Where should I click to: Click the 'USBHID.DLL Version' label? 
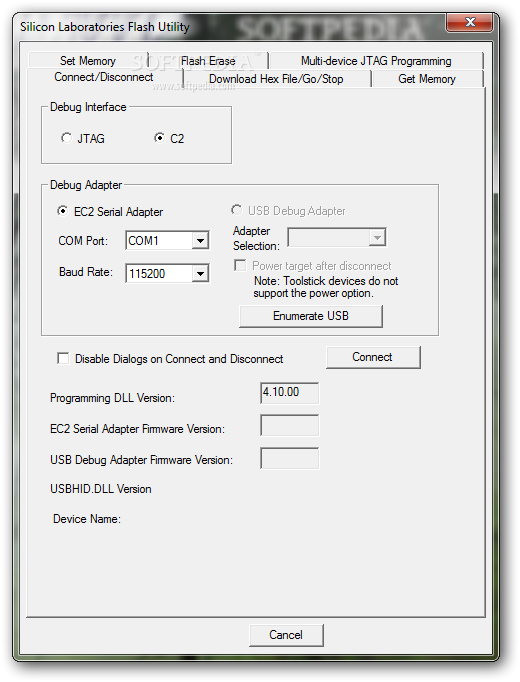101,489
